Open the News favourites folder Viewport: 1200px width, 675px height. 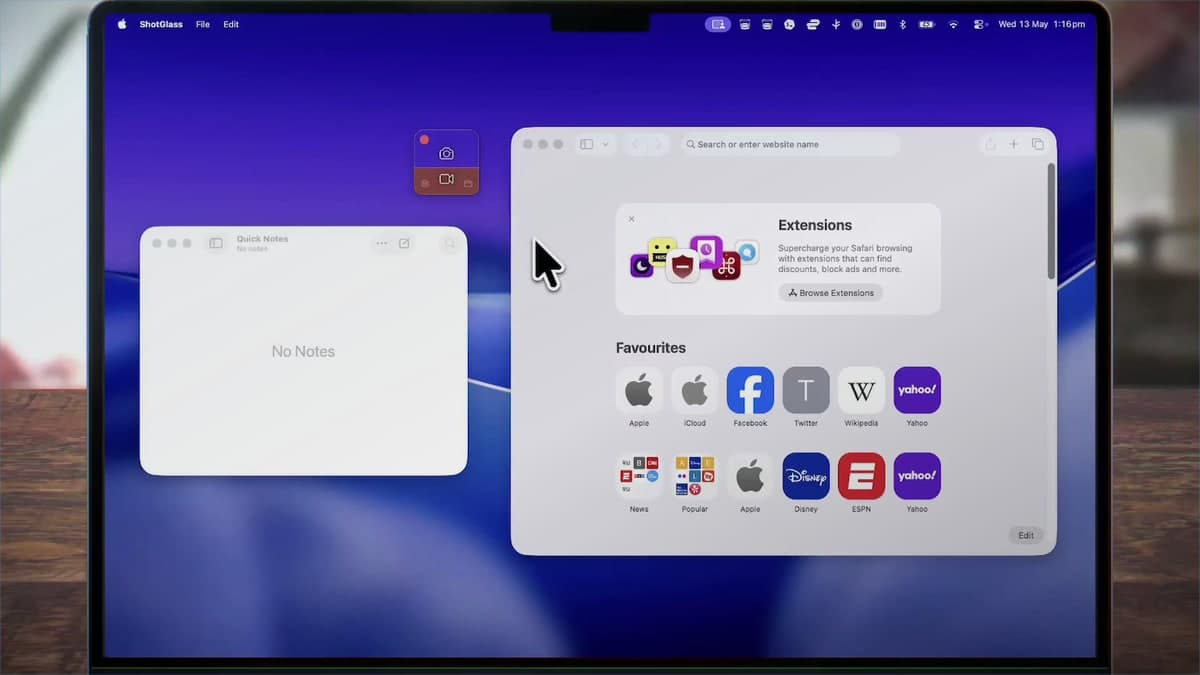coord(639,476)
